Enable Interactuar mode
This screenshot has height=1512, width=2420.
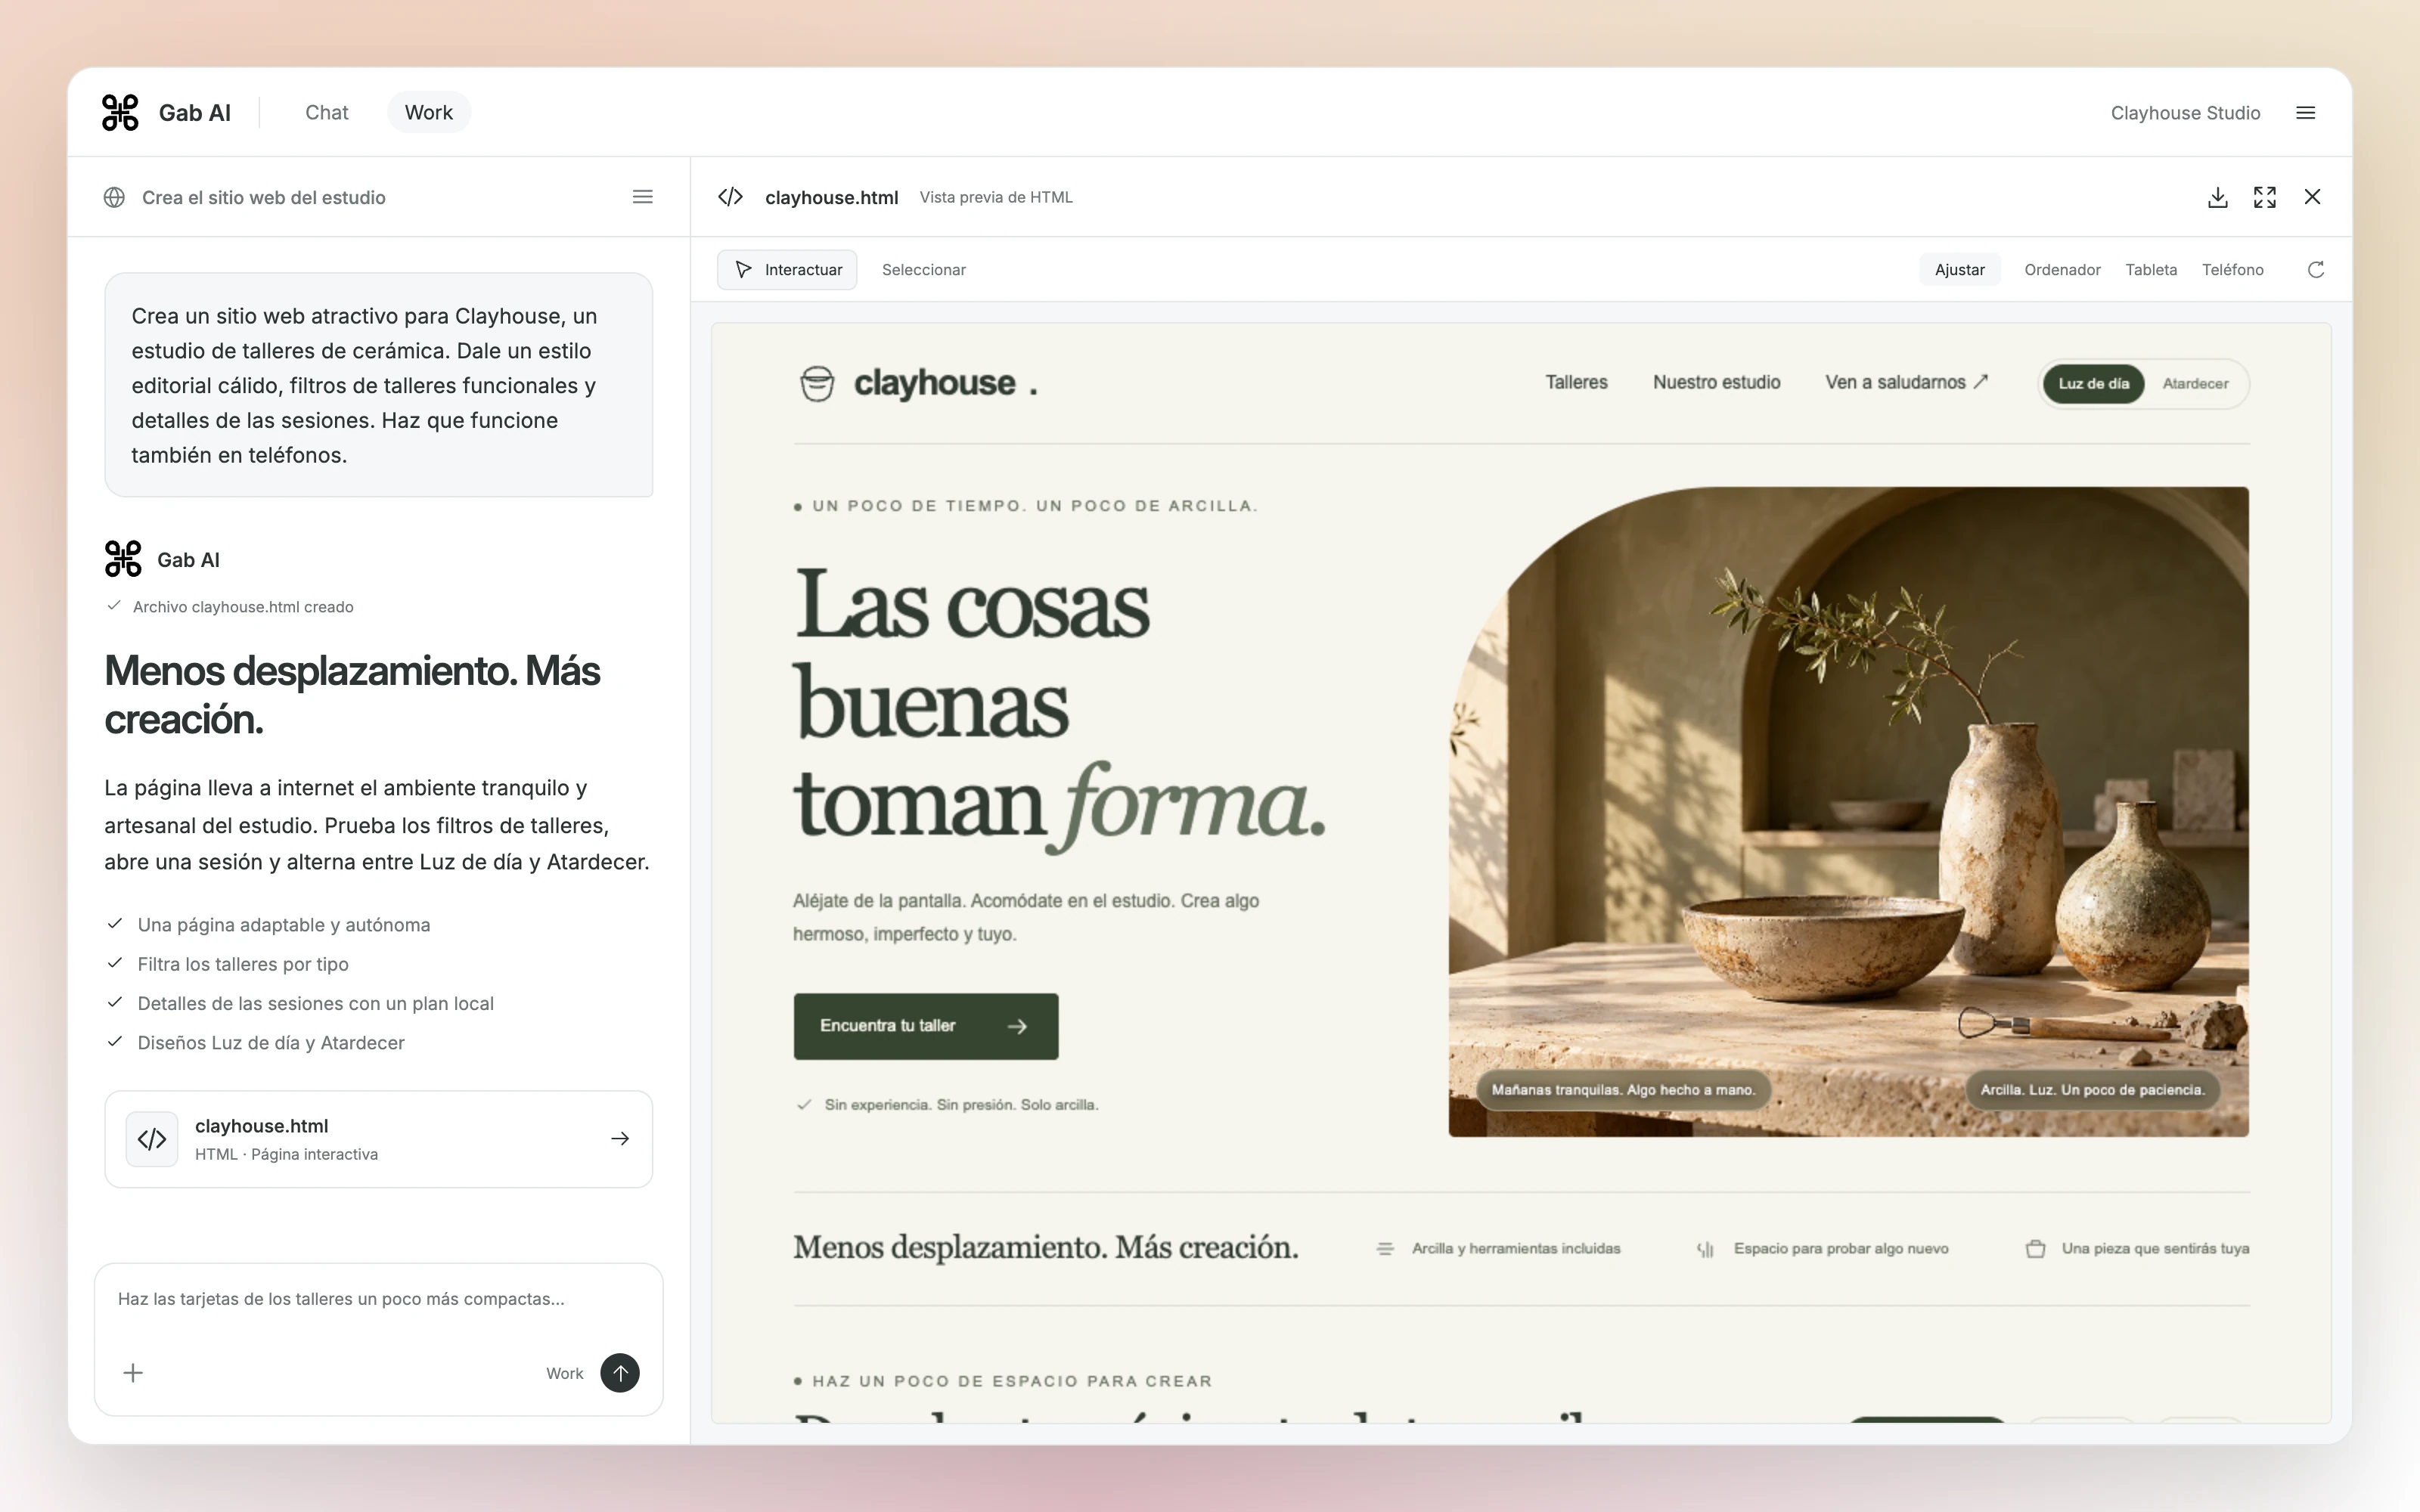point(787,270)
